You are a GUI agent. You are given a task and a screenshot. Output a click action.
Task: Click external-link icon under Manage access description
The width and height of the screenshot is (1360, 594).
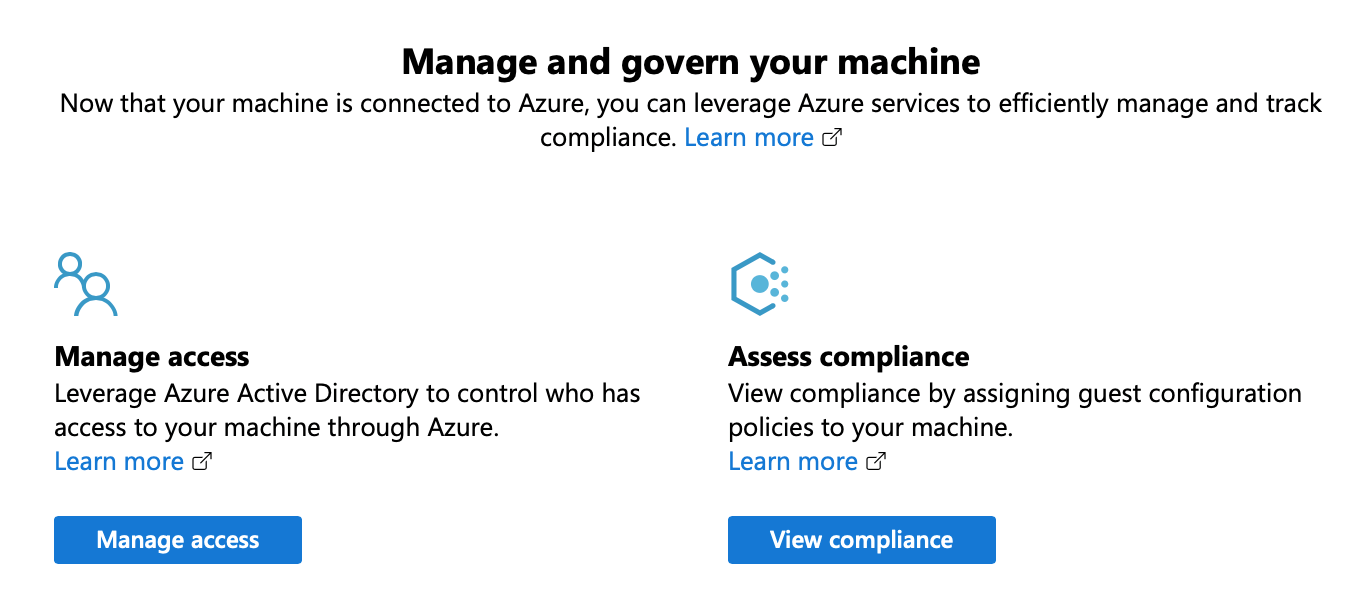point(202,462)
